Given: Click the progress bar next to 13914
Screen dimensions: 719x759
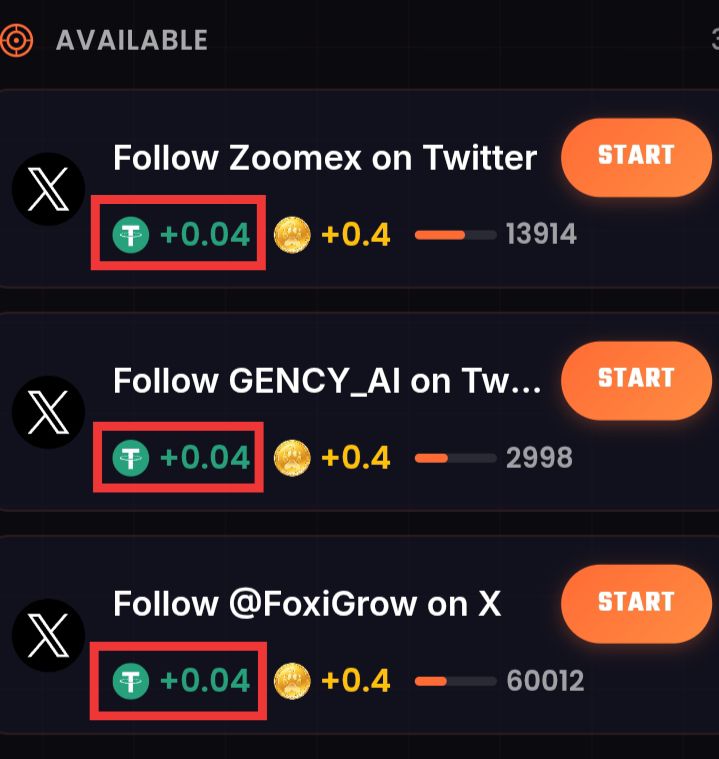Looking at the screenshot, I should [x=456, y=235].
